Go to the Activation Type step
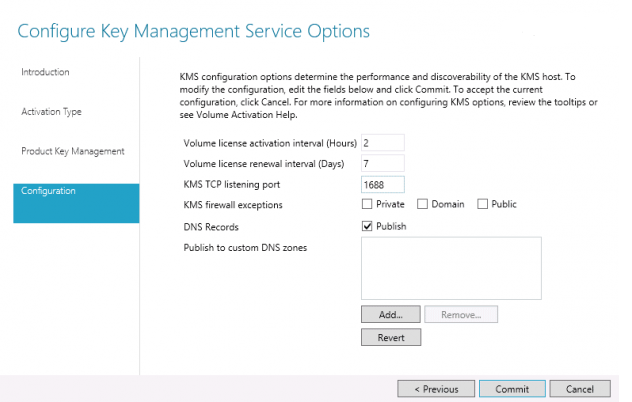632x402 pixels. point(51,112)
